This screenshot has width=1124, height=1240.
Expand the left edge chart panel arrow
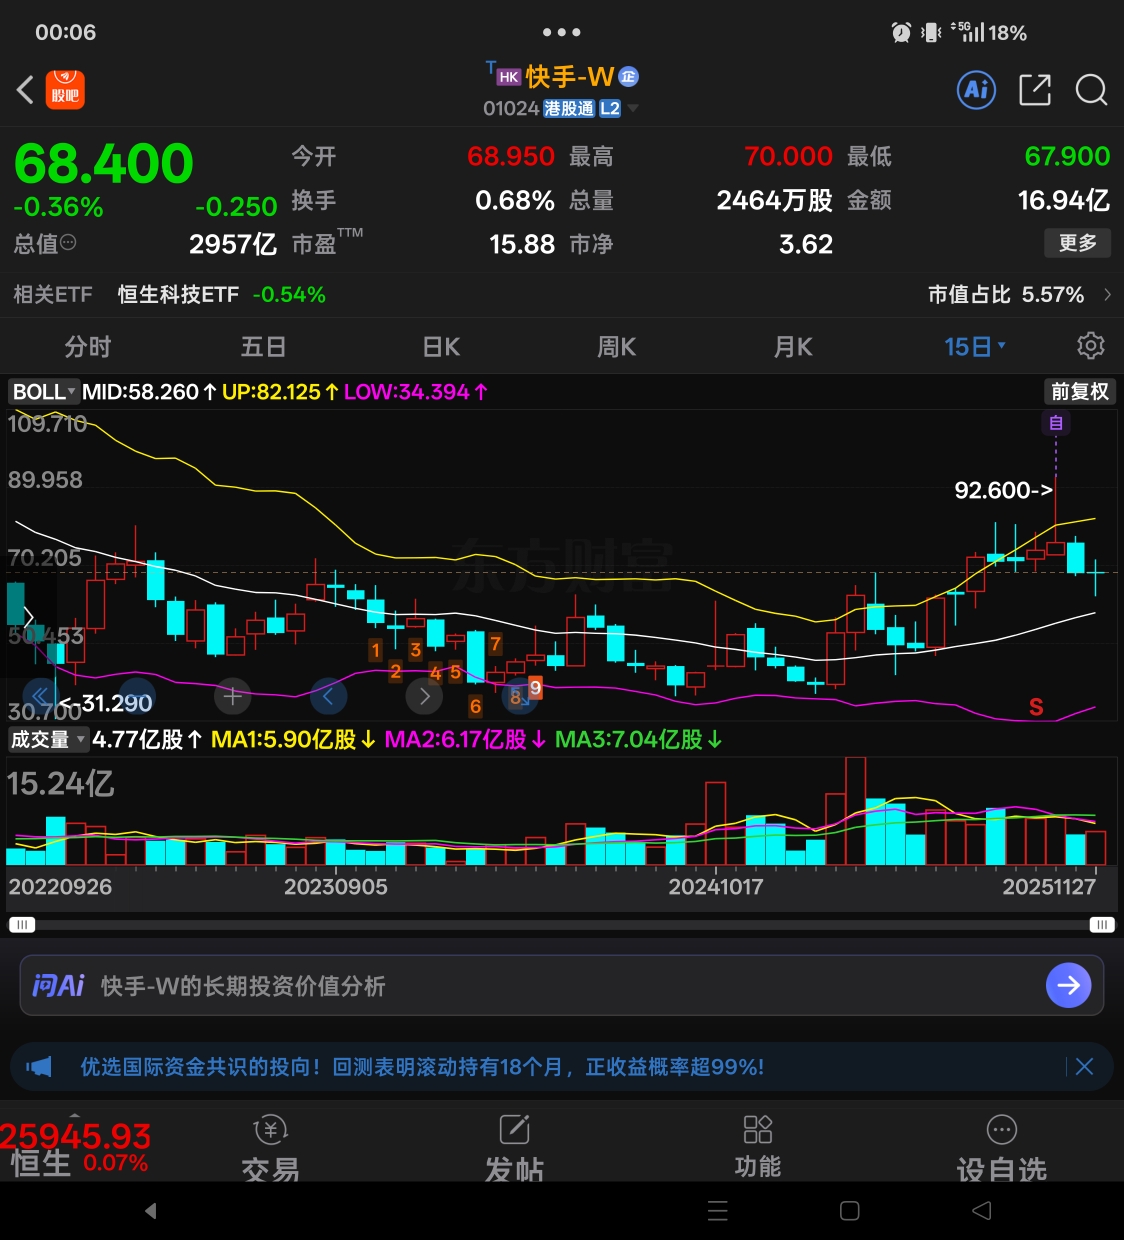pos(28,618)
